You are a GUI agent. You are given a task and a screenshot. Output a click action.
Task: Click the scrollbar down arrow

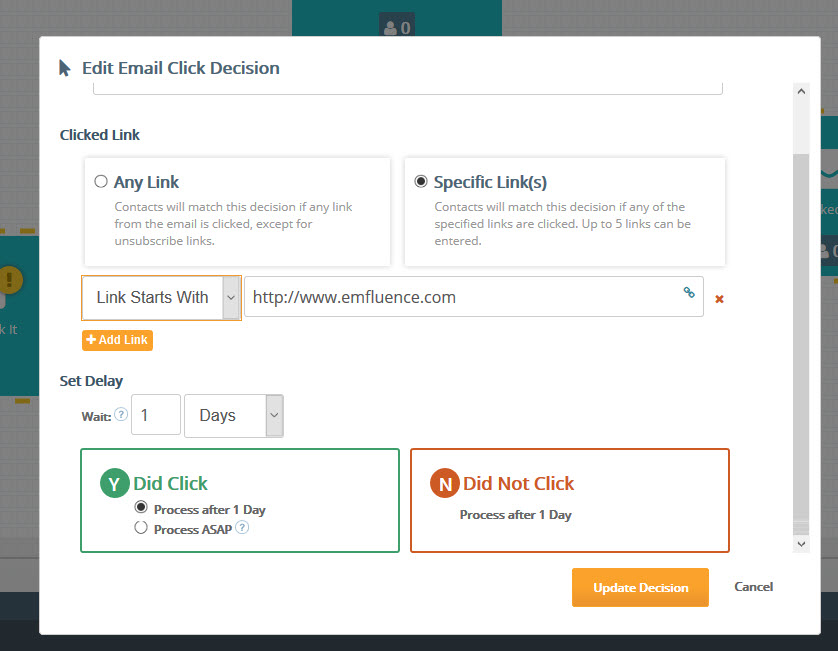click(801, 544)
